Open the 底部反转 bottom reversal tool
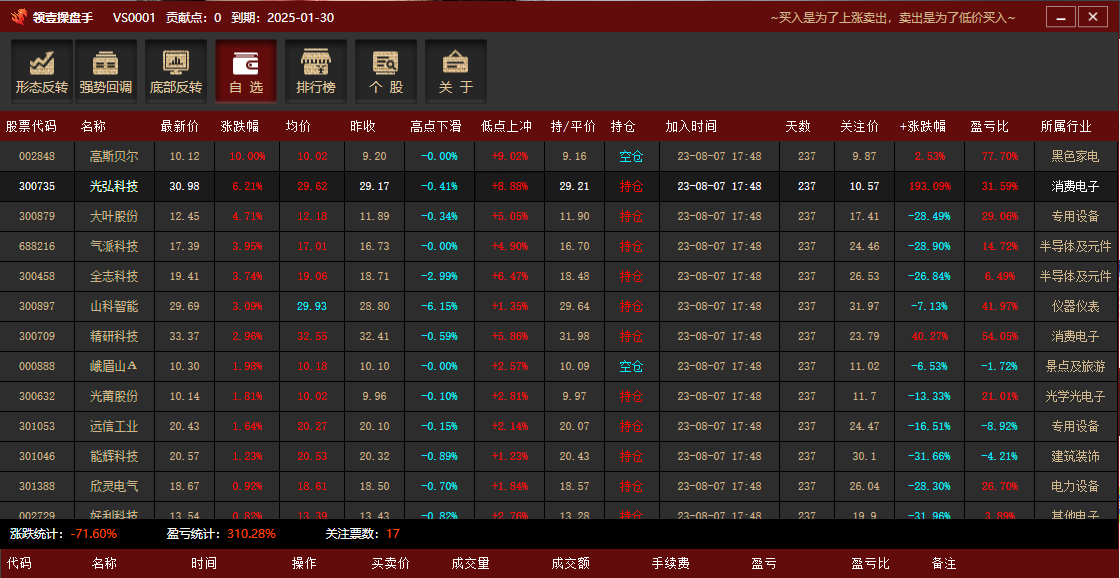This screenshot has height=578, width=1120. coord(176,71)
